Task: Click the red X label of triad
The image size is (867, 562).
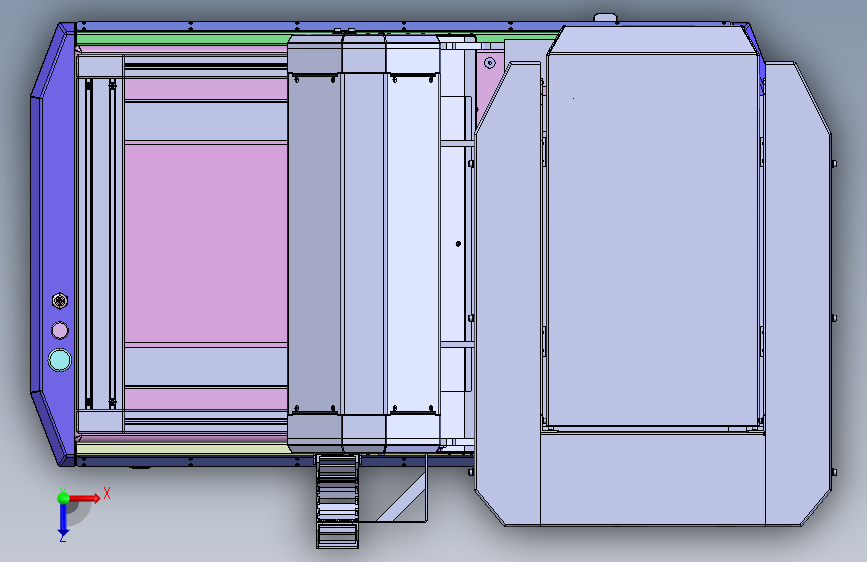Action: 107,493
